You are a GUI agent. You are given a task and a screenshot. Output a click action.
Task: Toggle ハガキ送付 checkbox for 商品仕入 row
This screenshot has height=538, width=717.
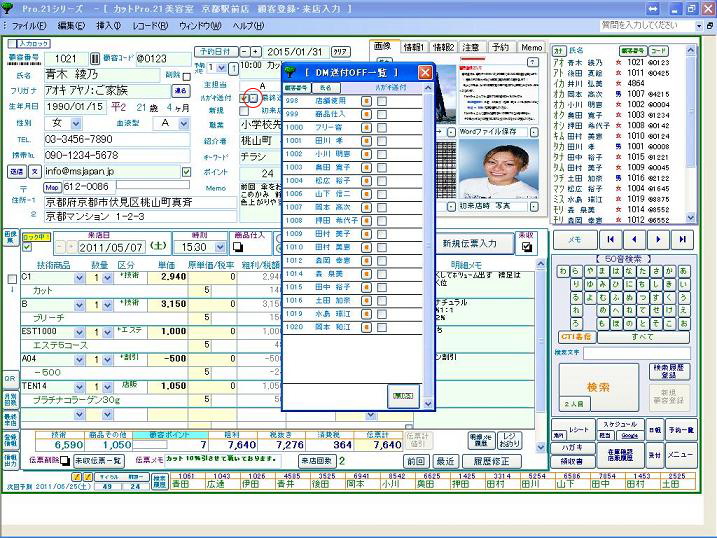tap(382, 114)
